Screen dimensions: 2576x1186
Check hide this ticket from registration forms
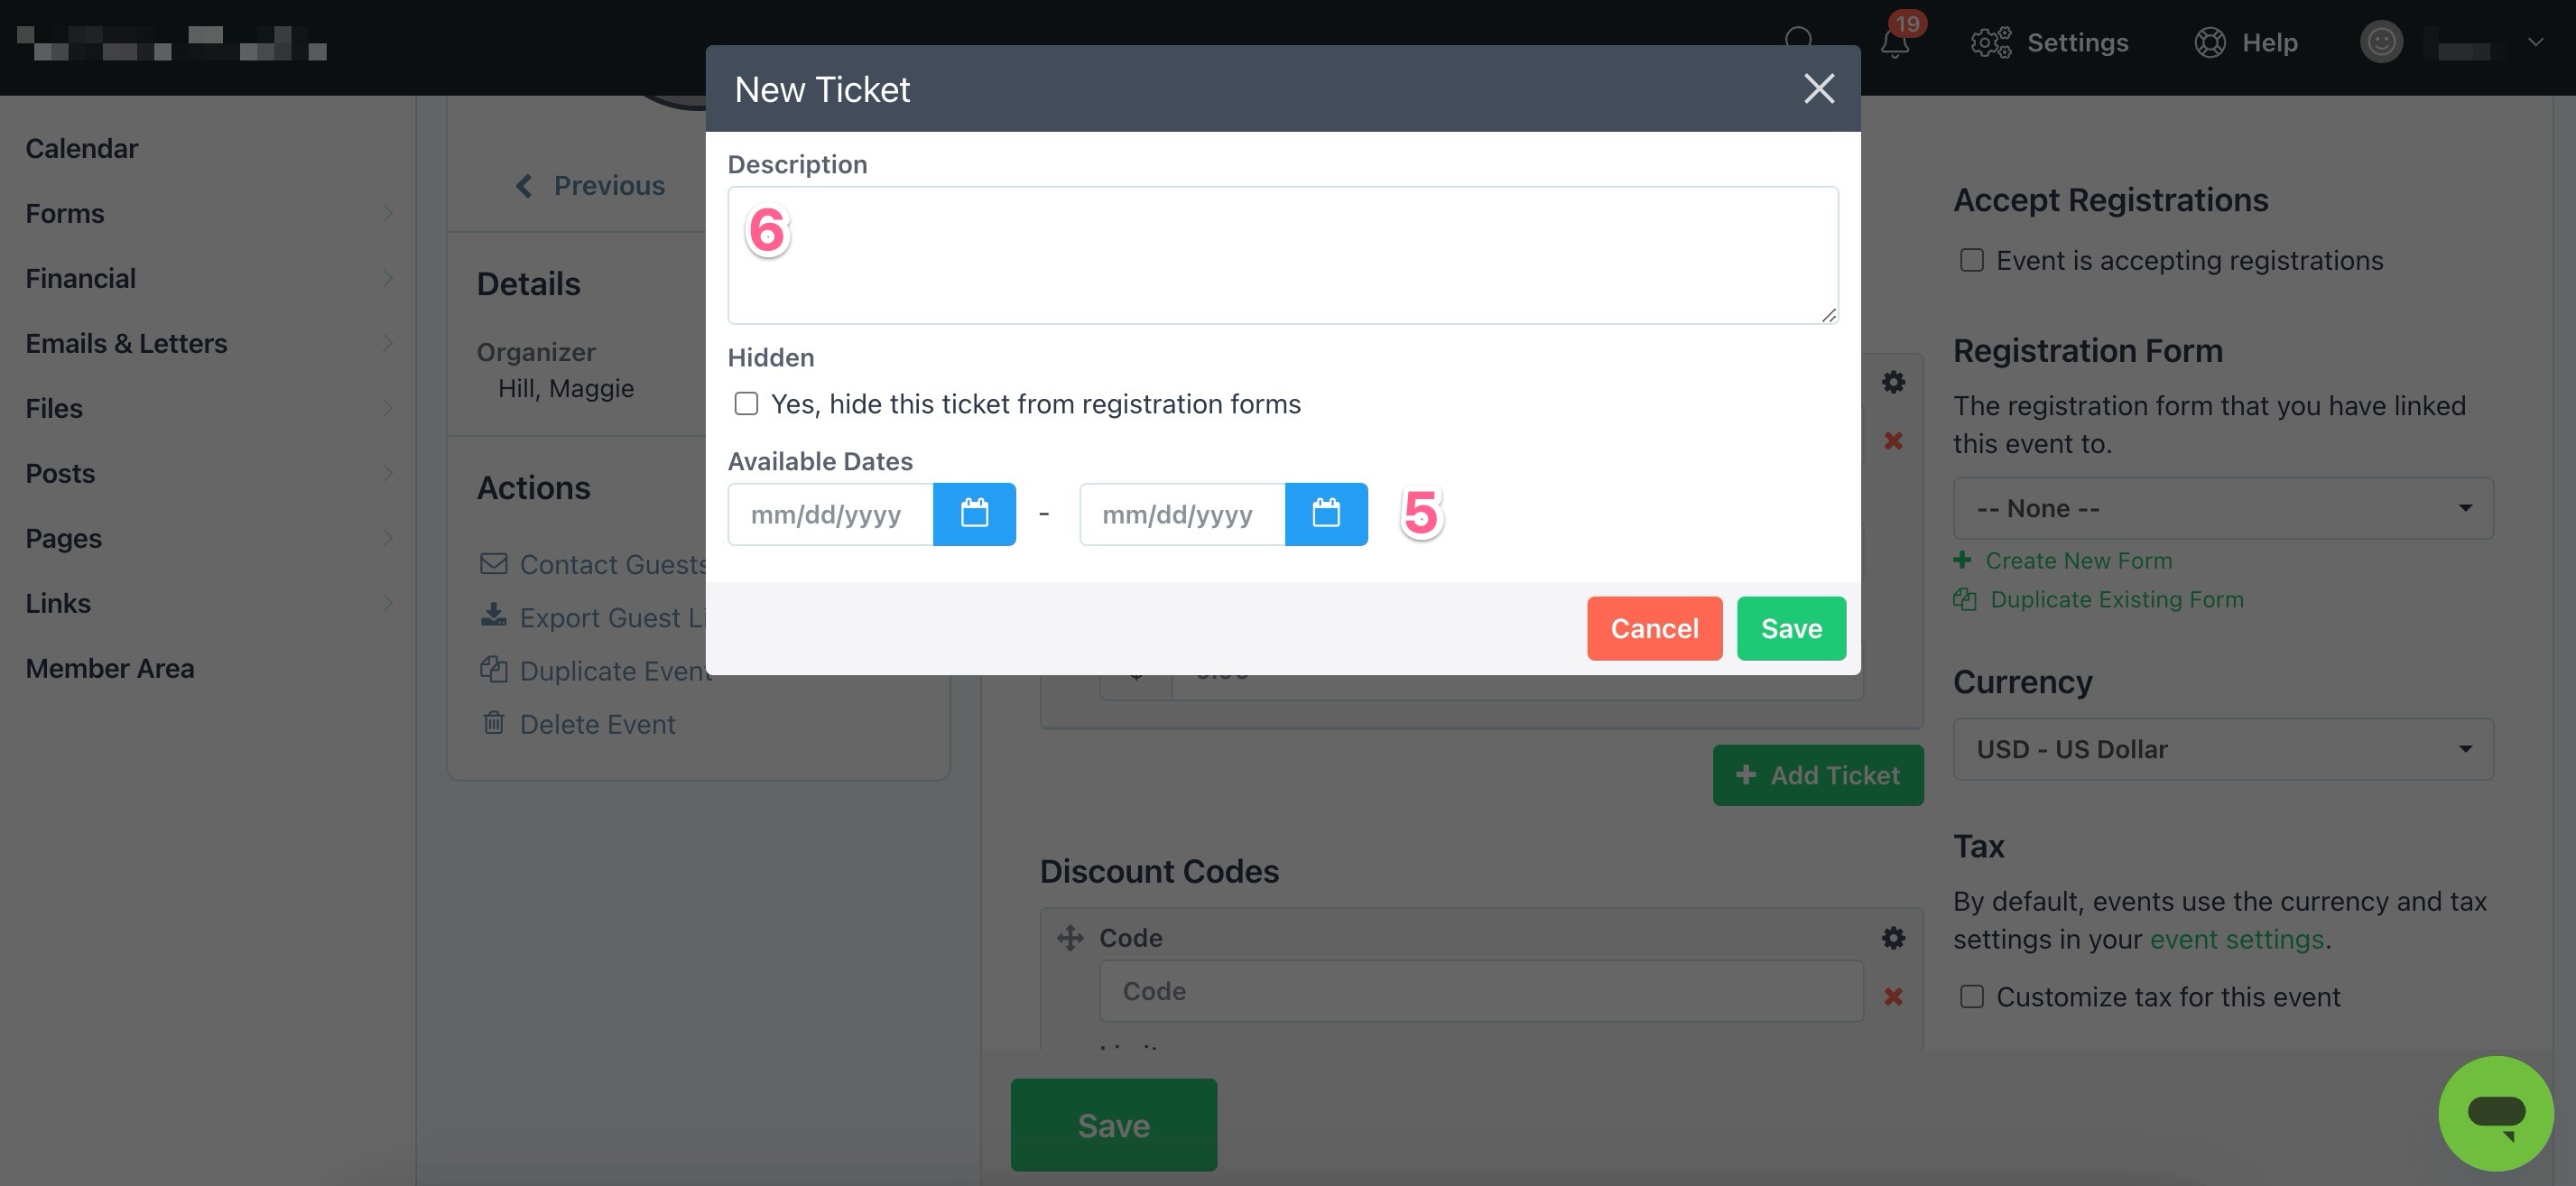tap(746, 404)
